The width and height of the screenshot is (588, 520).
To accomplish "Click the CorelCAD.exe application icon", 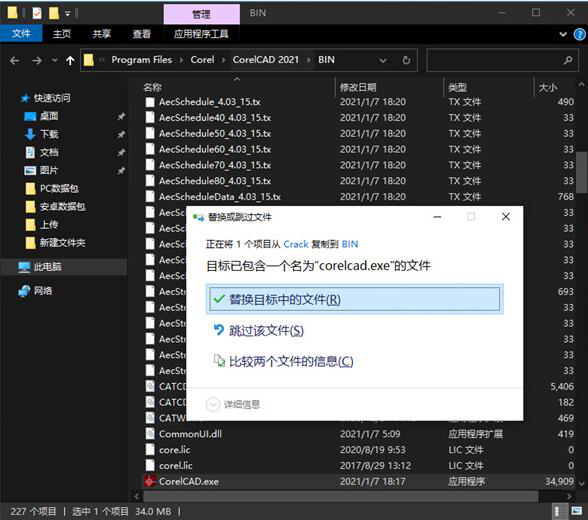I will pyautogui.click(x=150, y=481).
